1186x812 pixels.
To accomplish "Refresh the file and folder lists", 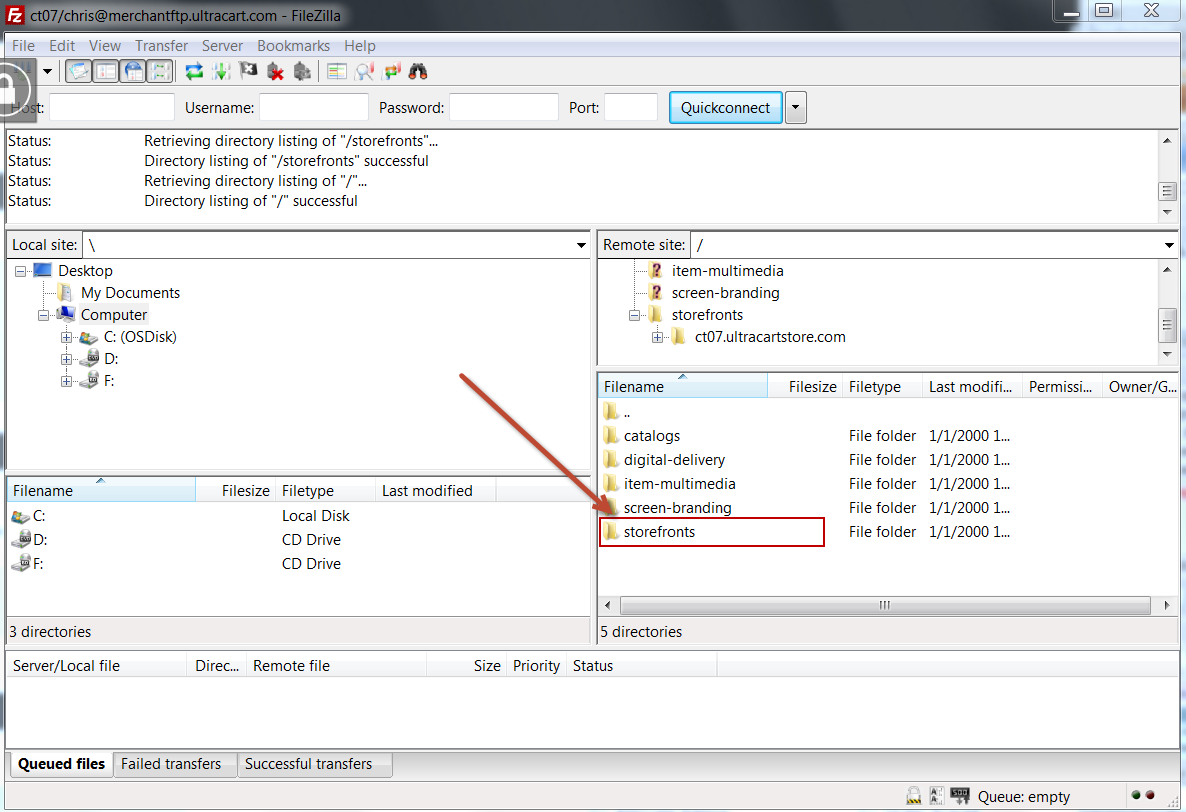I will pos(194,72).
